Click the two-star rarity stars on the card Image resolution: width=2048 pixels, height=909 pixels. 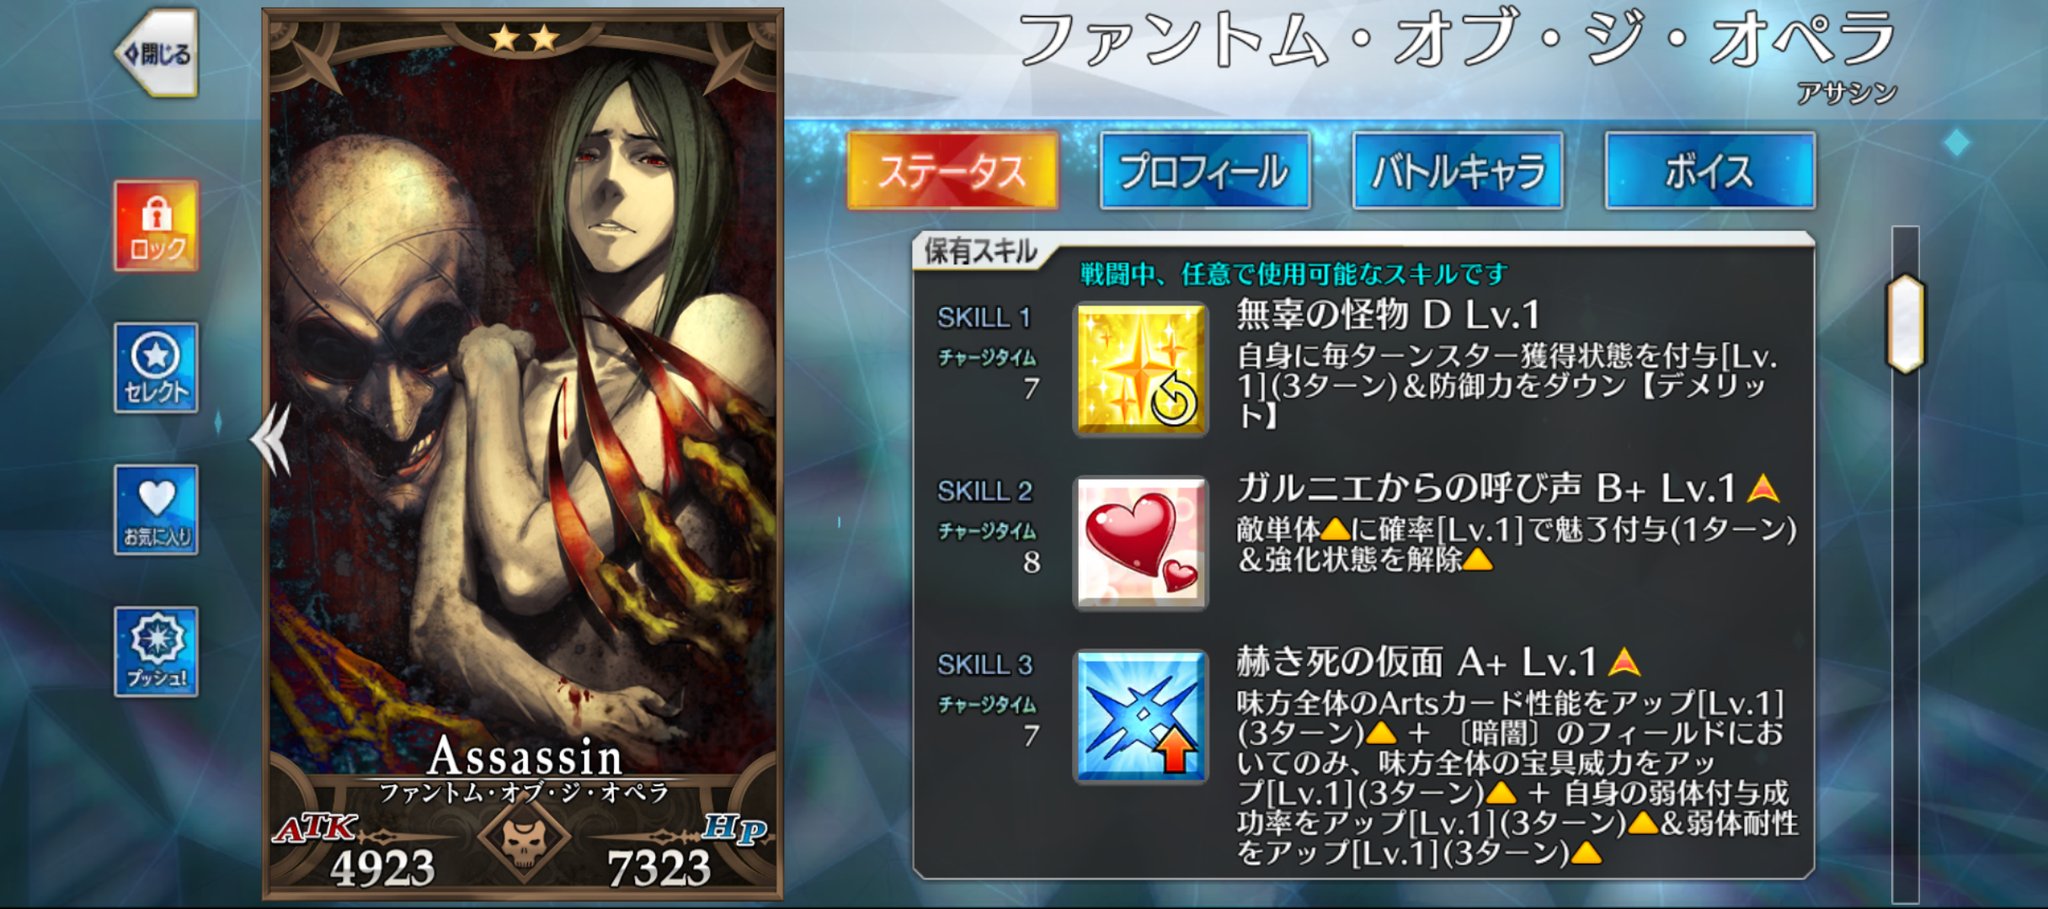(523, 39)
